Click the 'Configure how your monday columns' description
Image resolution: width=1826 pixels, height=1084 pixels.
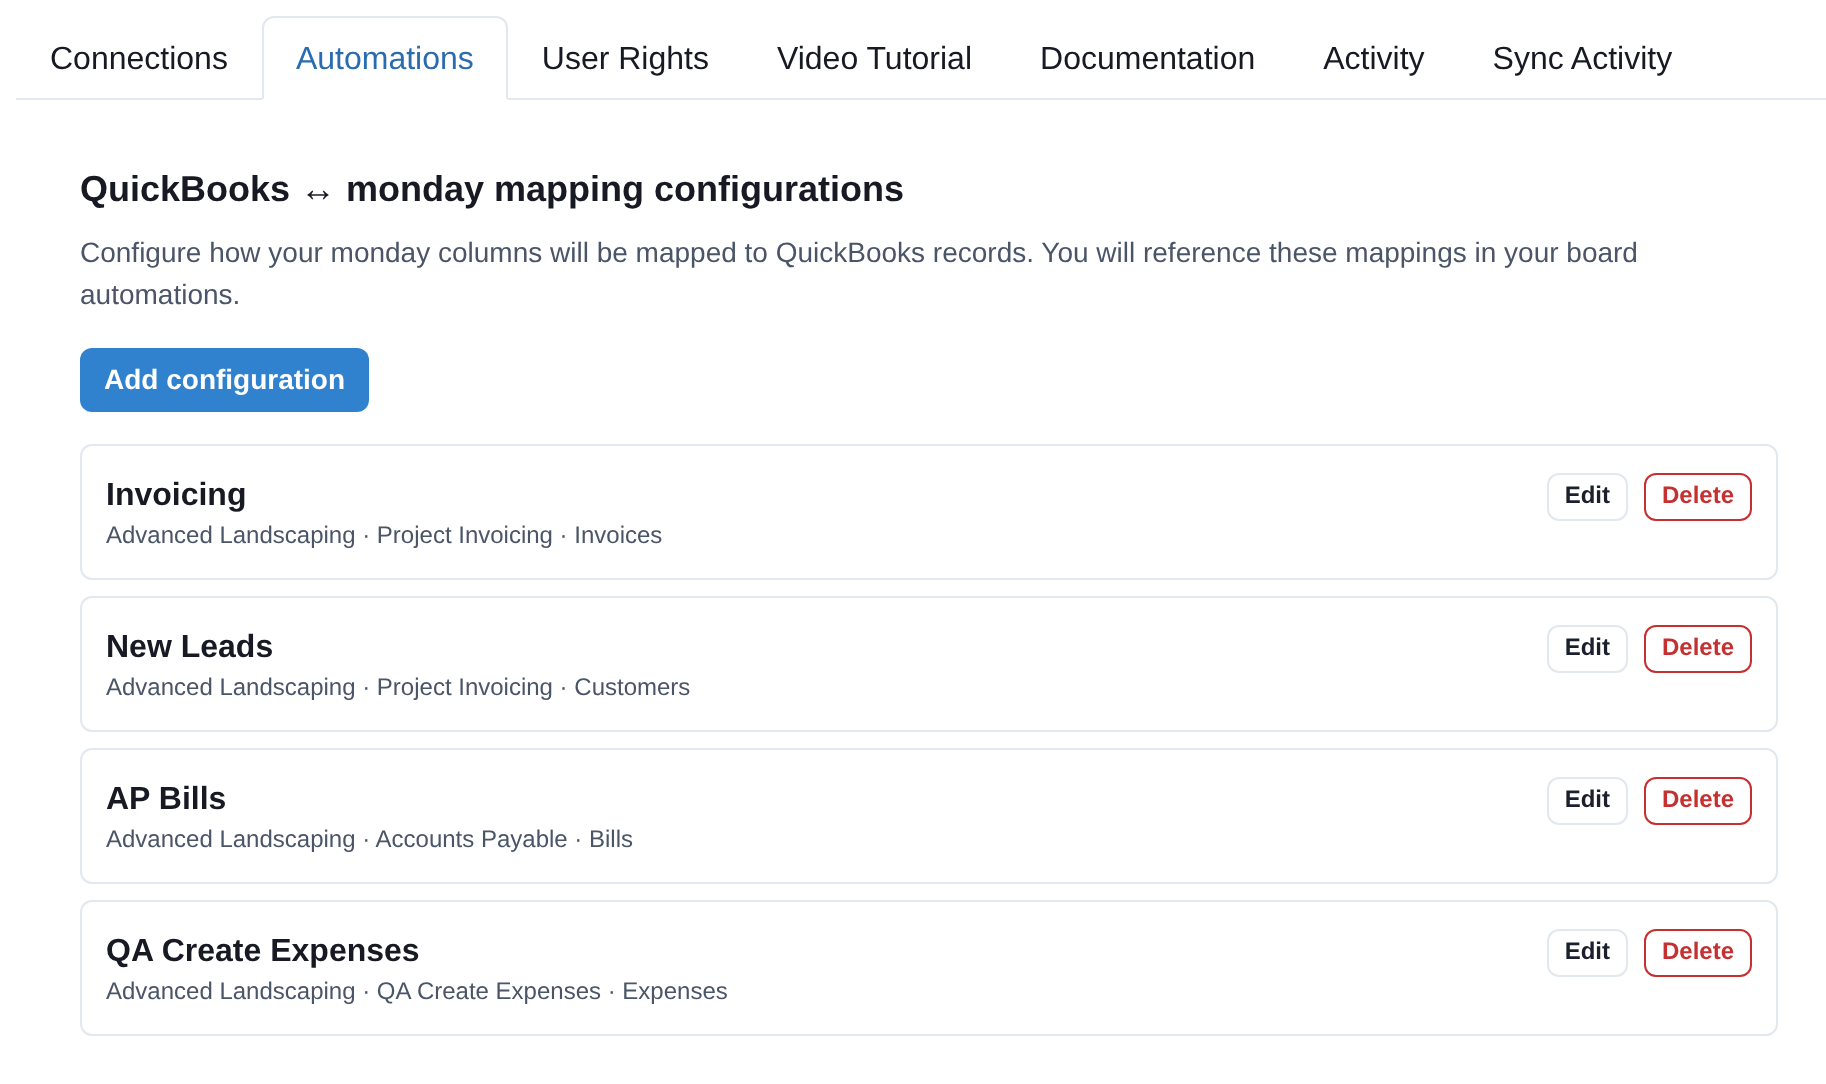[x=859, y=274]
